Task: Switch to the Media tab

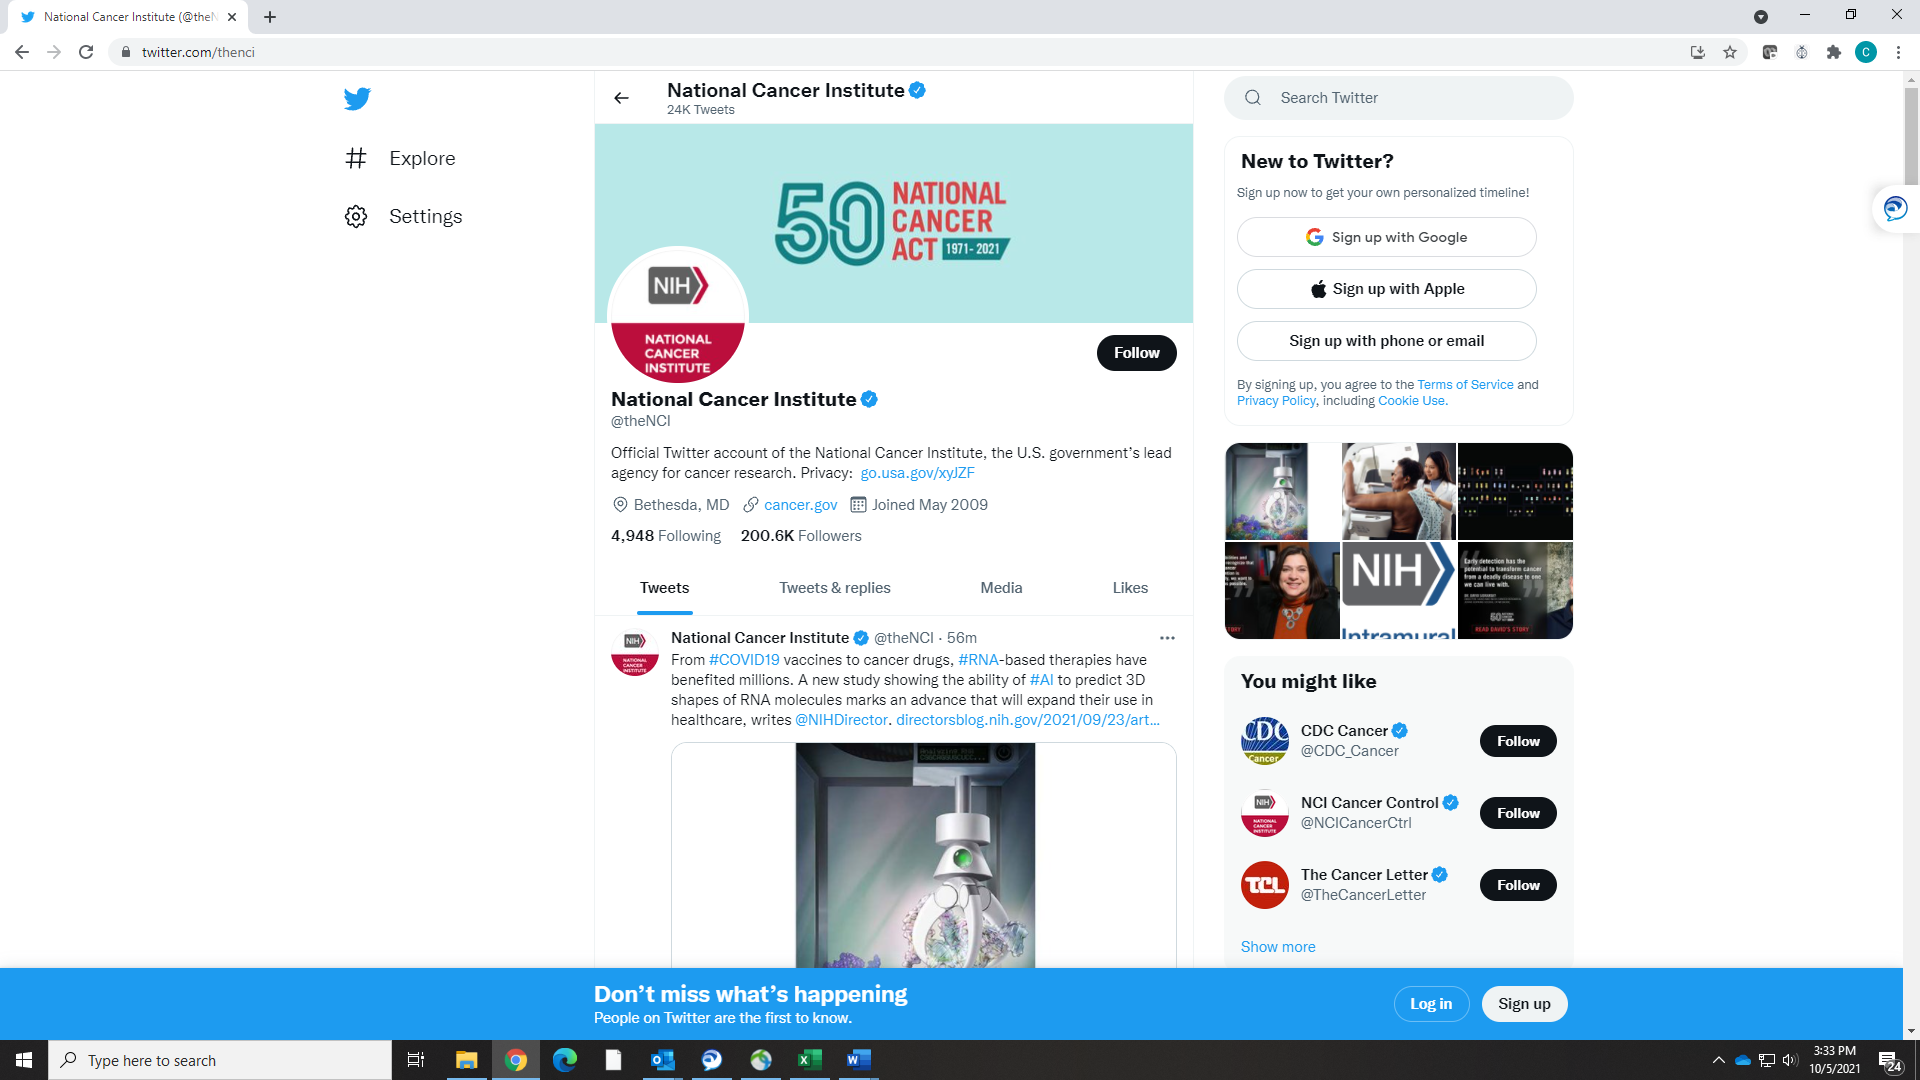Action: (x=1001, y=588)
